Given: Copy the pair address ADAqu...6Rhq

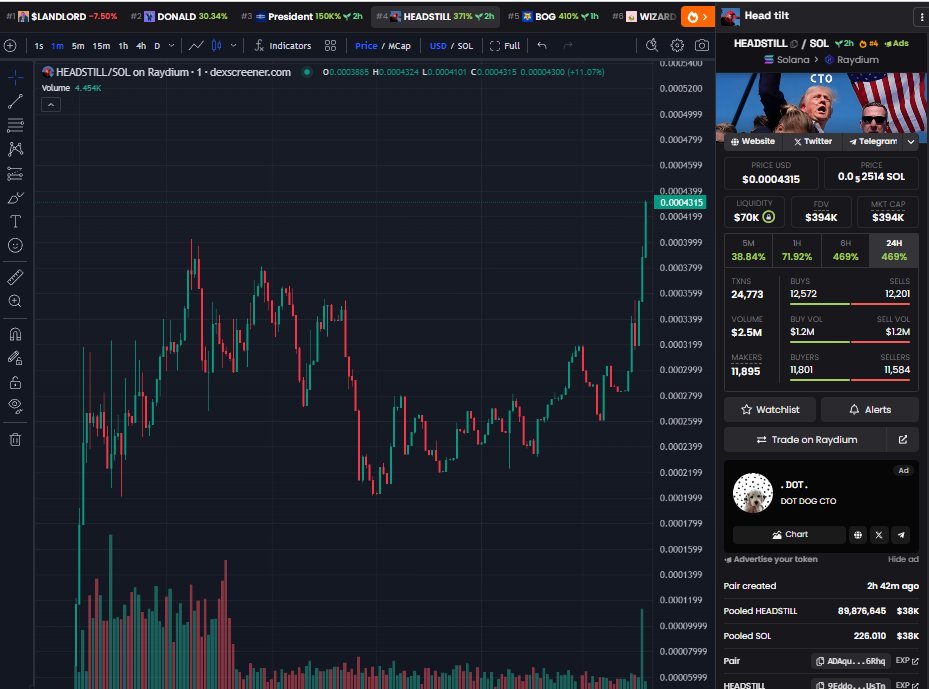Looking at the screenshot, I should tap(851, 661).
